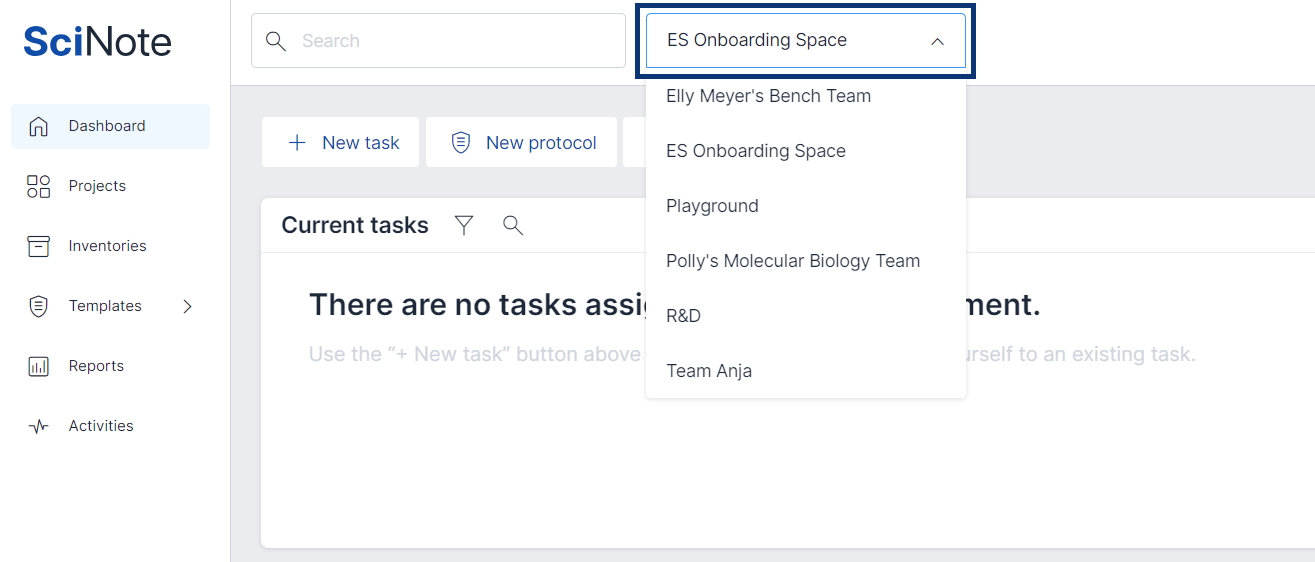The image size is (1315, 562).
Task: Click the Projects grid icon
Action: tap(39, 186)
